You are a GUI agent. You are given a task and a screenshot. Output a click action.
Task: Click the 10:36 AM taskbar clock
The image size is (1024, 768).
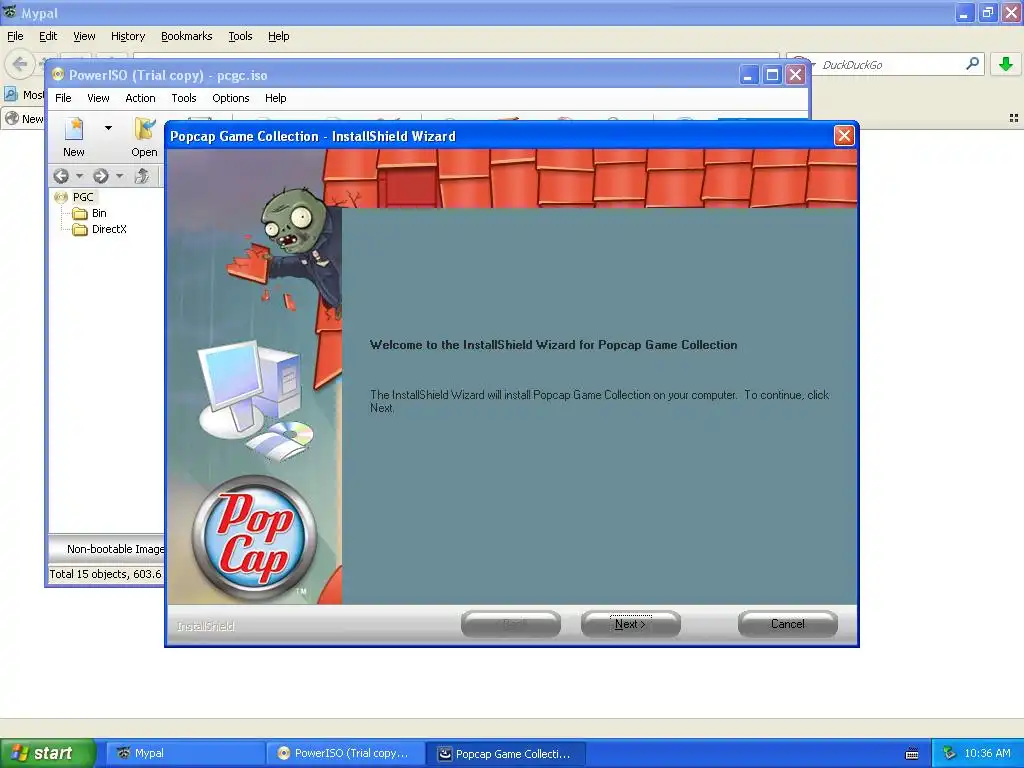(x=987, y=753)
